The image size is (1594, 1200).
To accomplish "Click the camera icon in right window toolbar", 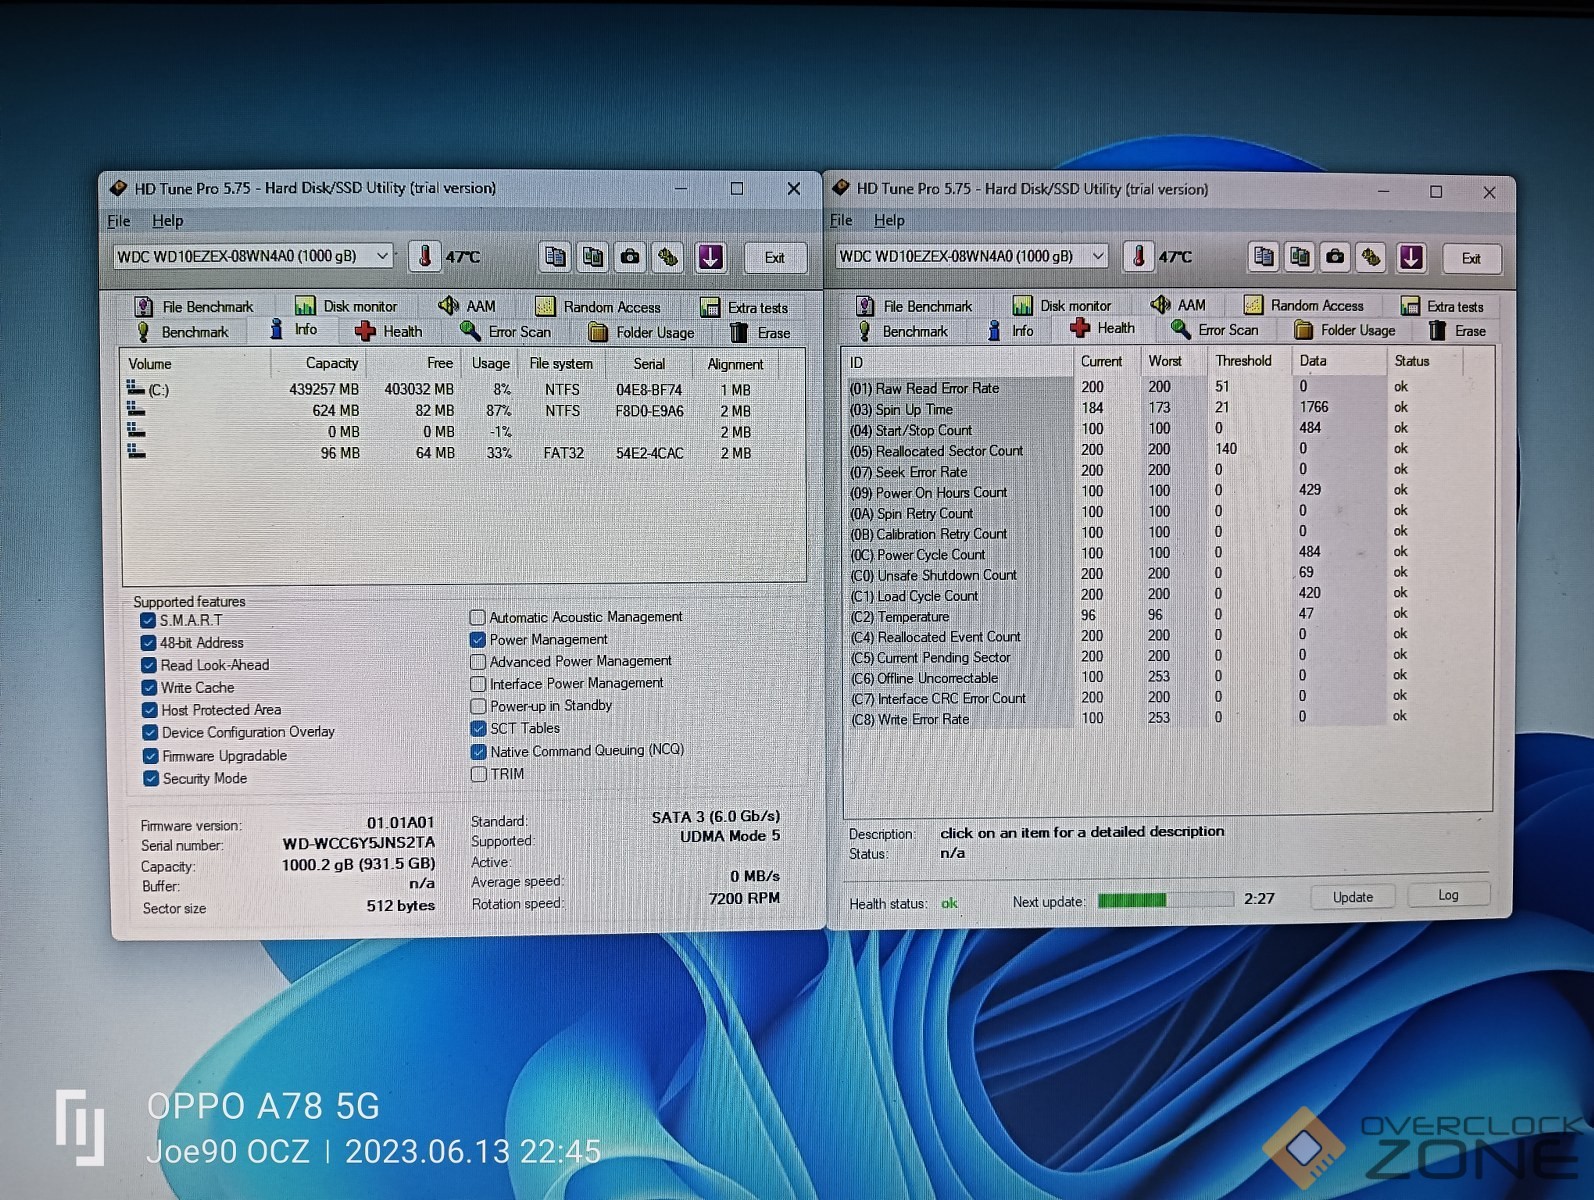I will click(x=1335, y=257).
